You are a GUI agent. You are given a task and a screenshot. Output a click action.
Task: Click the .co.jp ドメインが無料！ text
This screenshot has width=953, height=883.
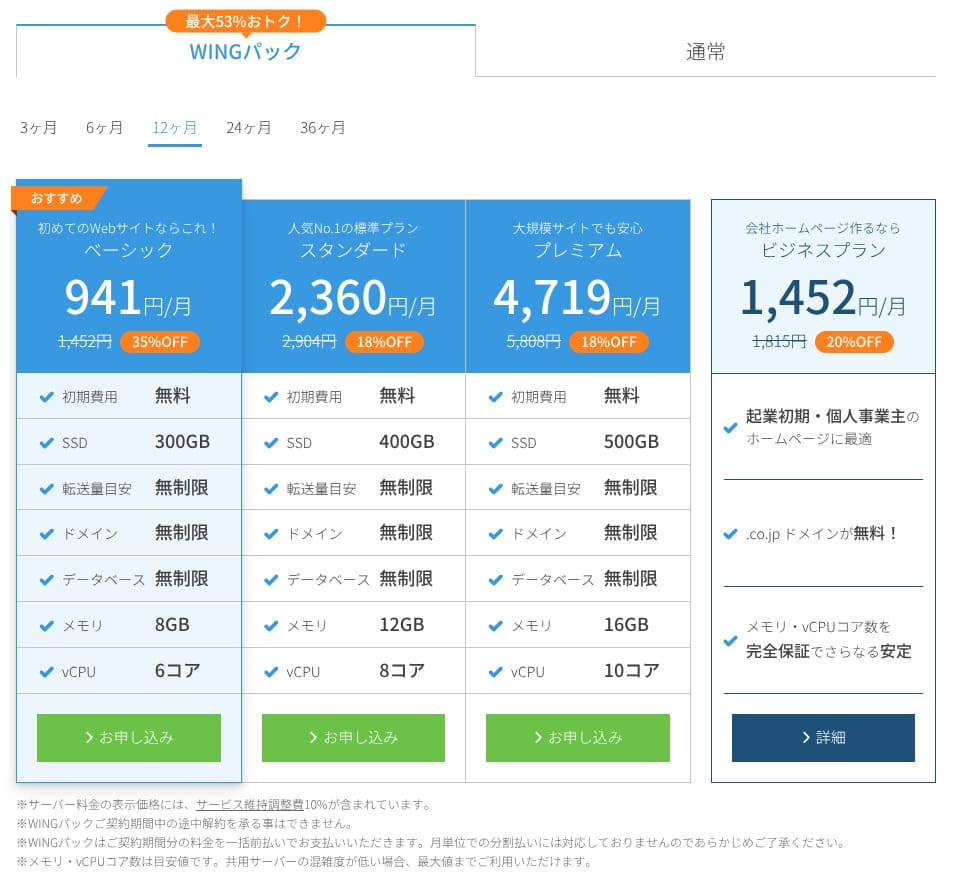(822, 534)
